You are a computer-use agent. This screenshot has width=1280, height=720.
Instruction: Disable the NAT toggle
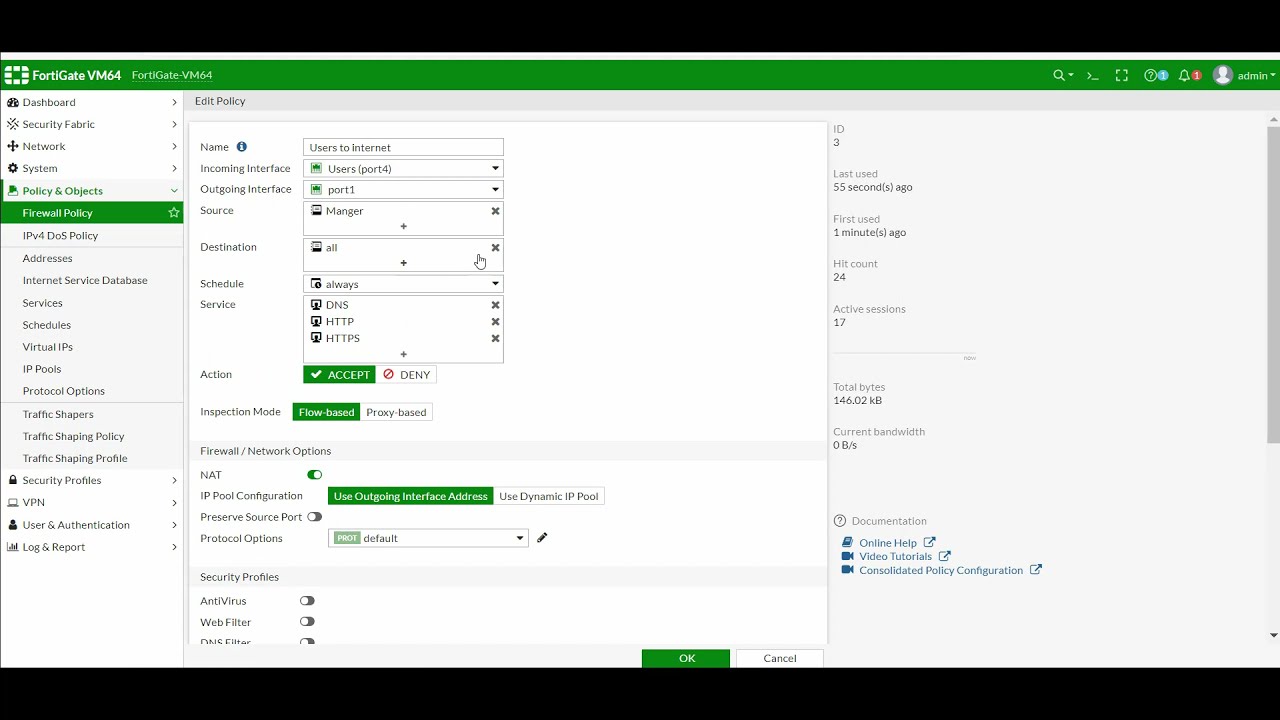point(315,475)
